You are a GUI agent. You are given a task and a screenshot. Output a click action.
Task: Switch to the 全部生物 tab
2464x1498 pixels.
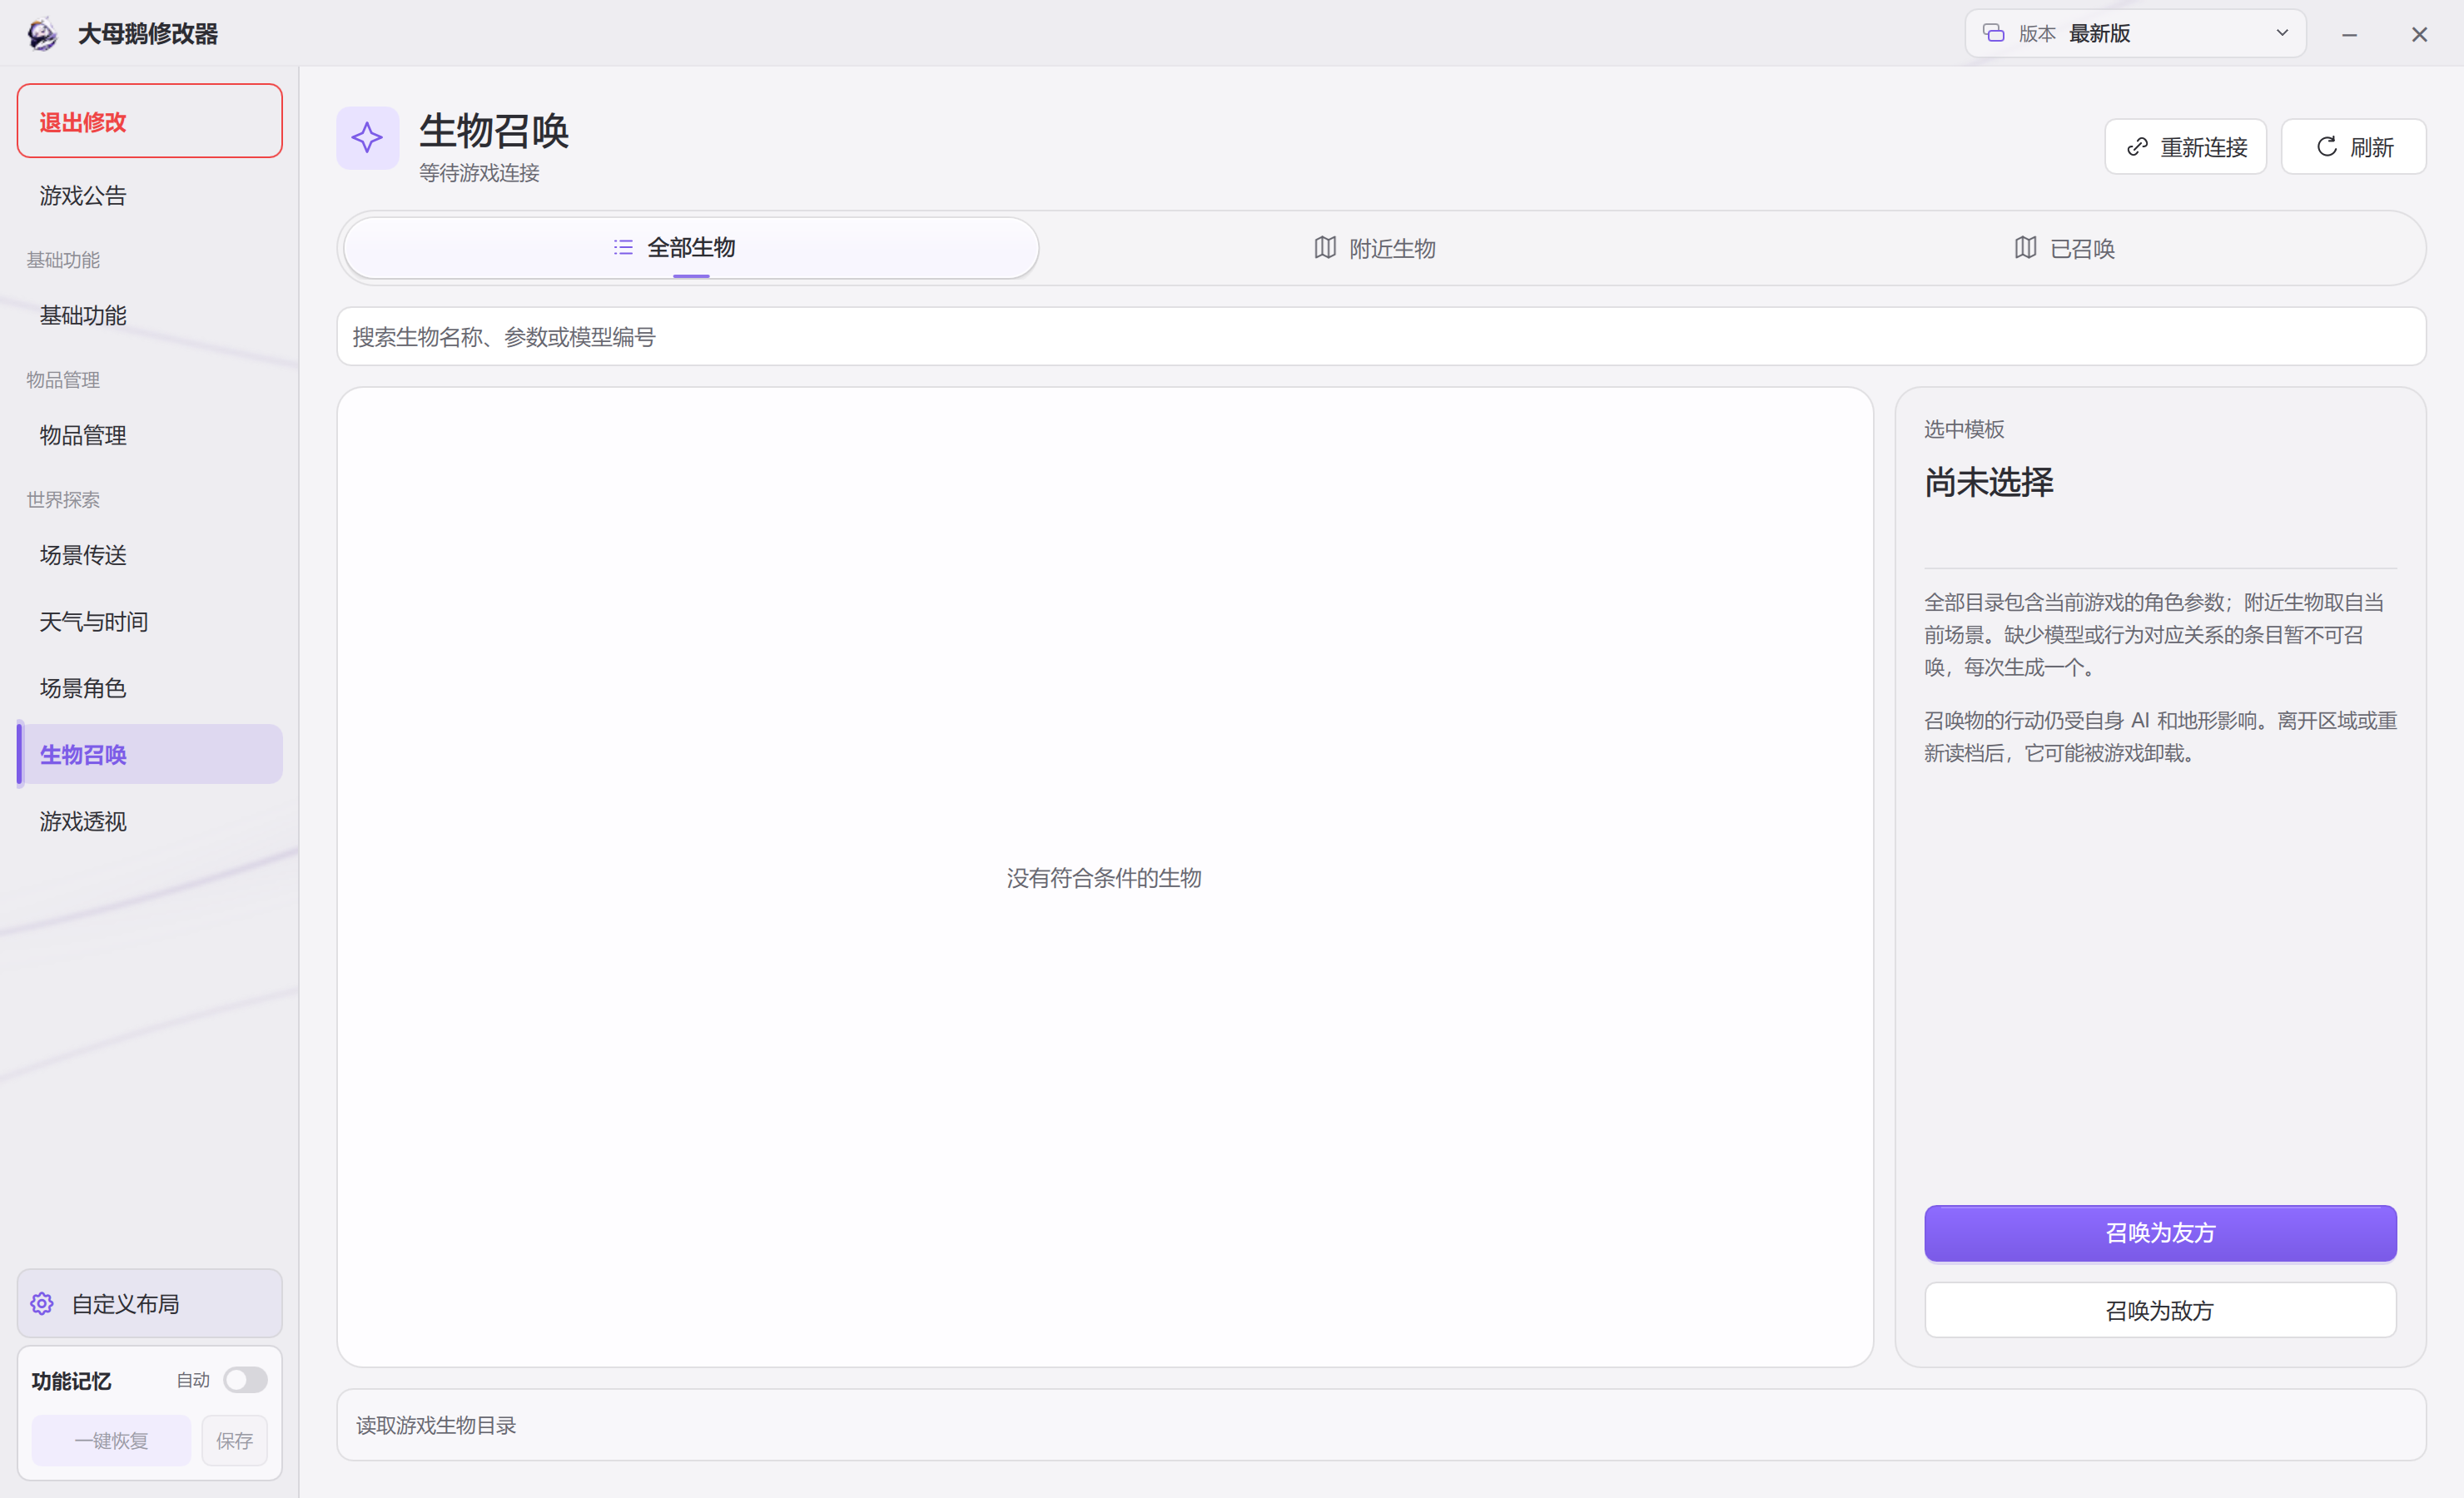point(691,247)
